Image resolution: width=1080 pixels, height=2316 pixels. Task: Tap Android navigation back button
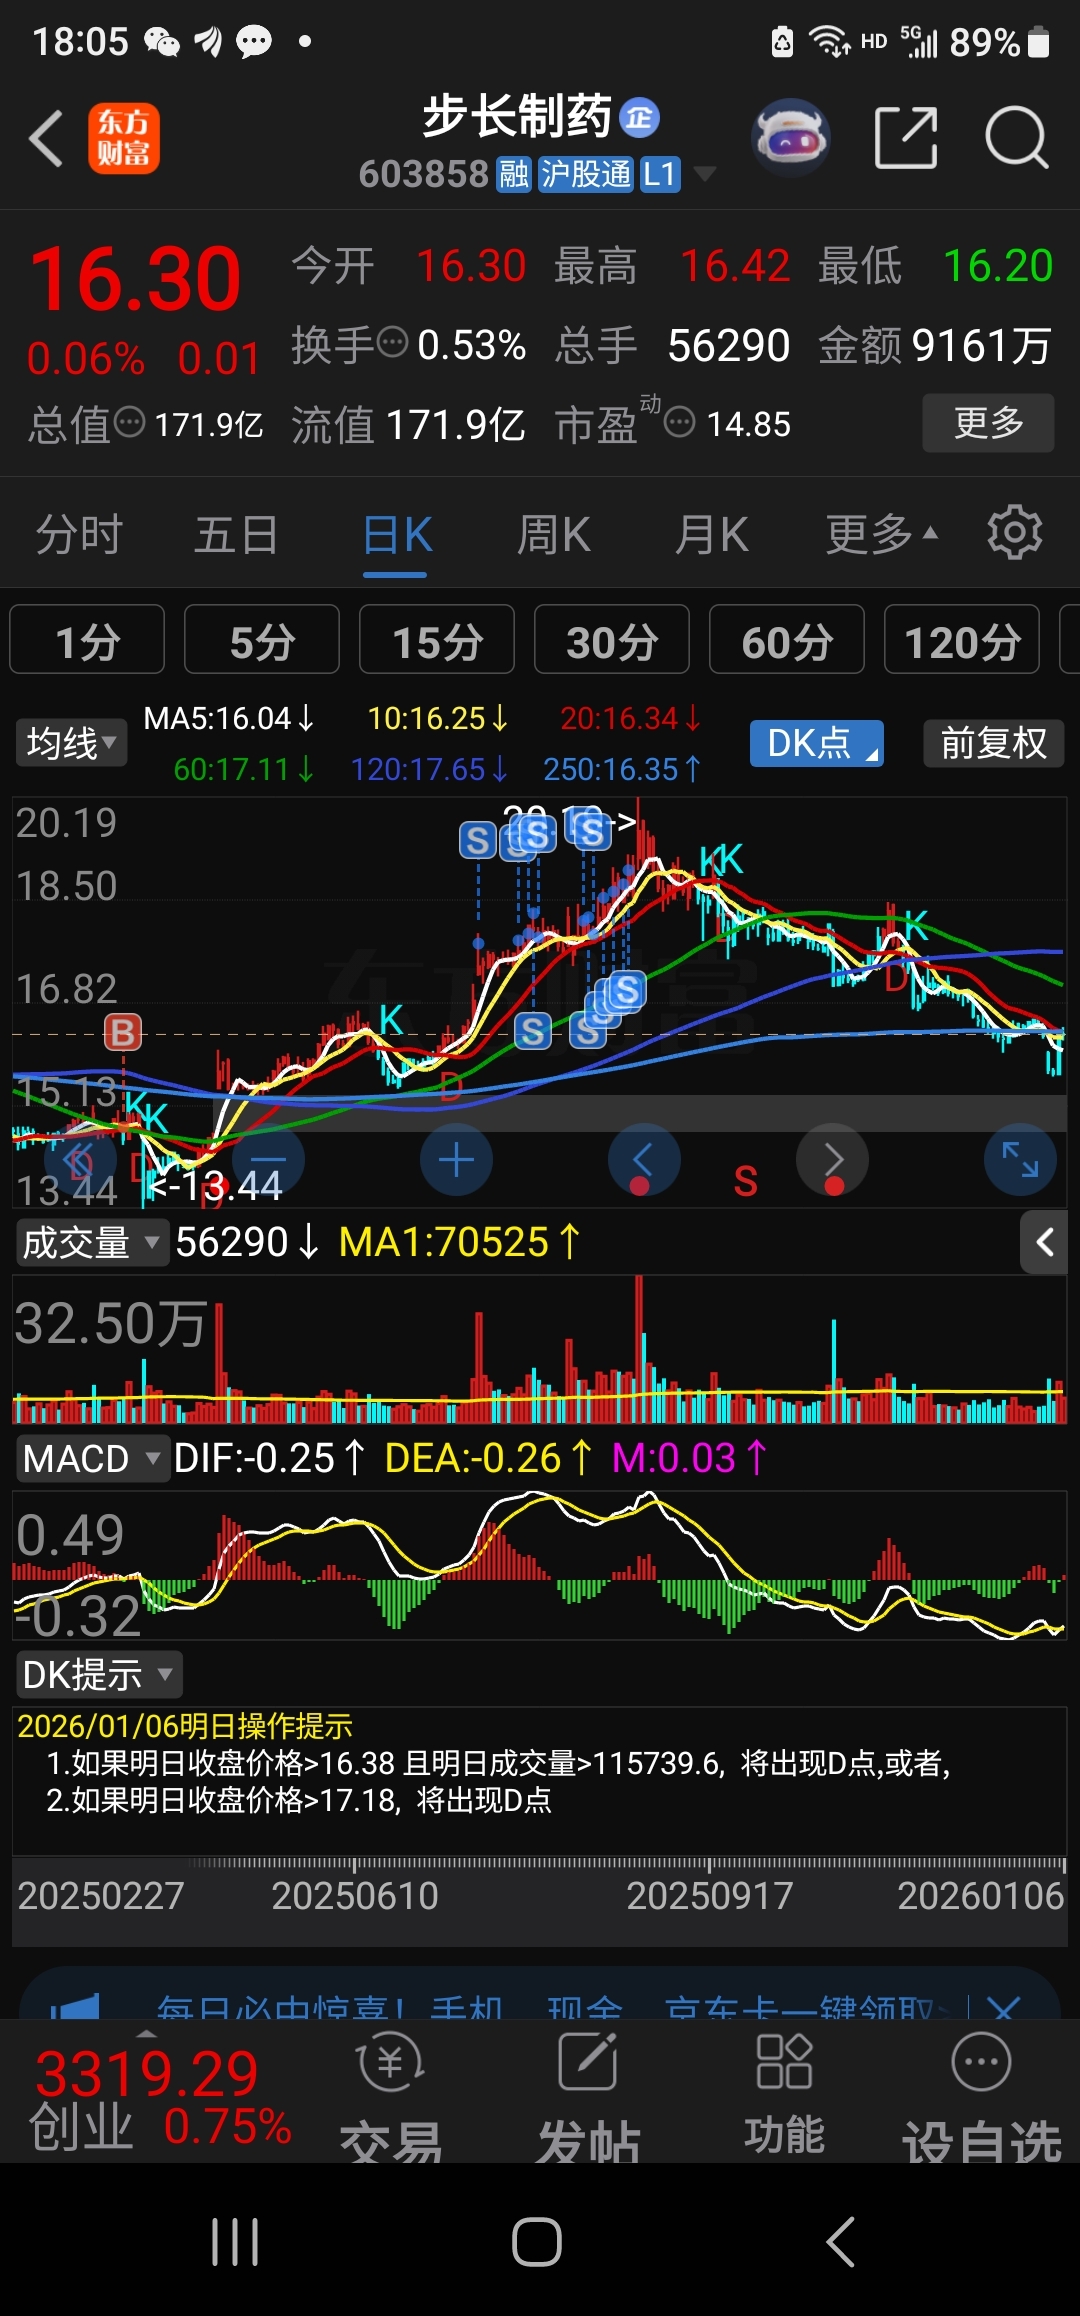pyautogui.click(x=840, y=2241)
